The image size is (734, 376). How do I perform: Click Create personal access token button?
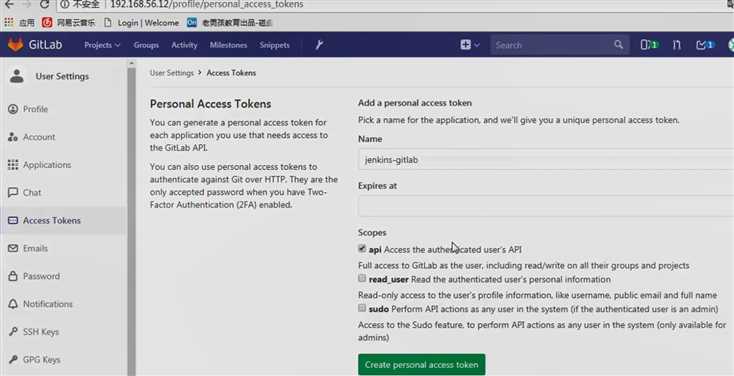click(421, 364)
